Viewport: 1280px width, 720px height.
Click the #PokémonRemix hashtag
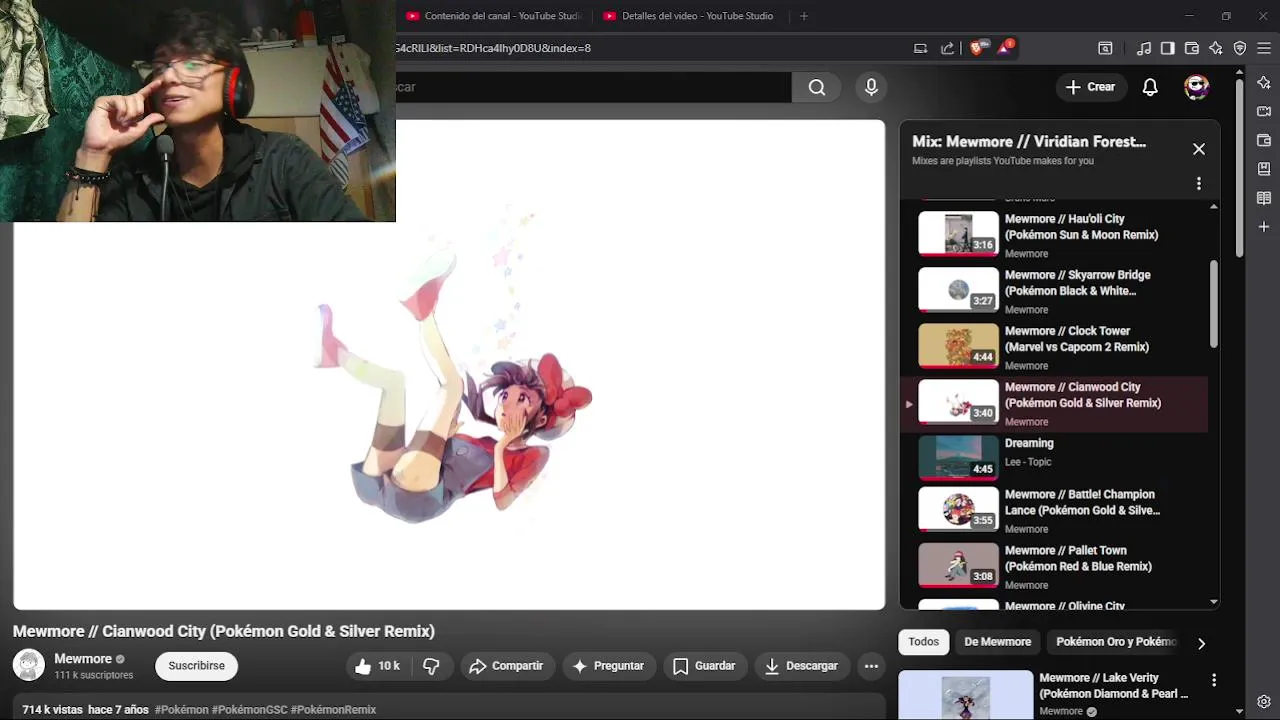click(x=333, y=710)
